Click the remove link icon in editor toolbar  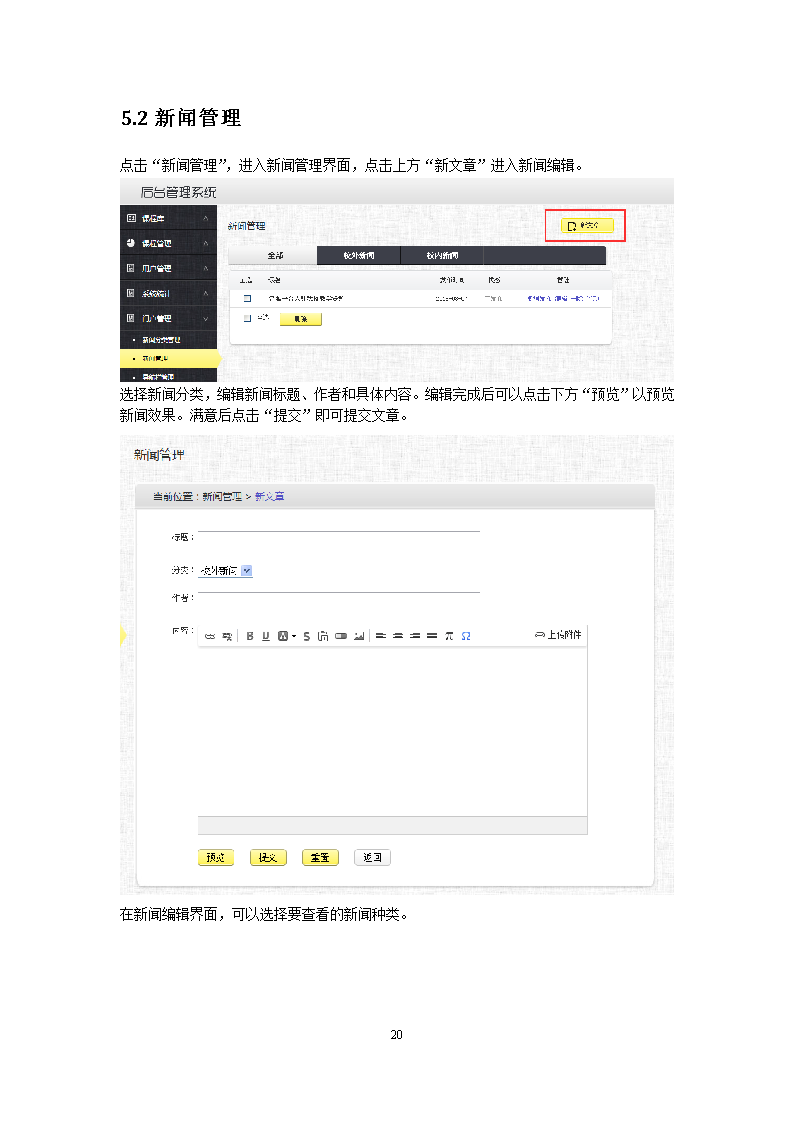[x=227, y=636]
